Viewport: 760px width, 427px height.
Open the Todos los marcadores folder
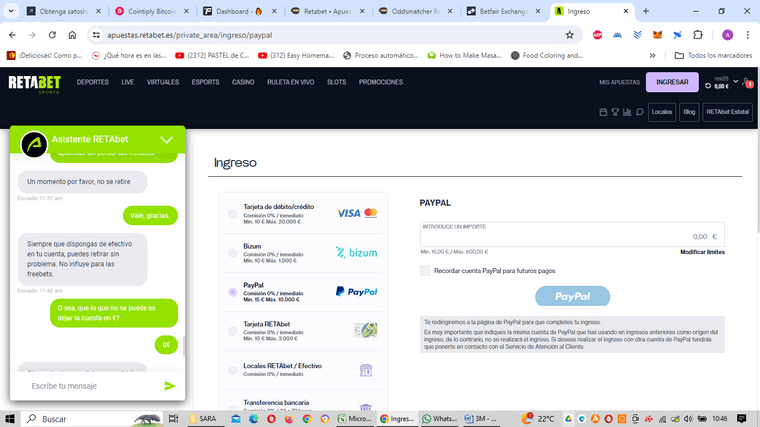coord(713,55)
